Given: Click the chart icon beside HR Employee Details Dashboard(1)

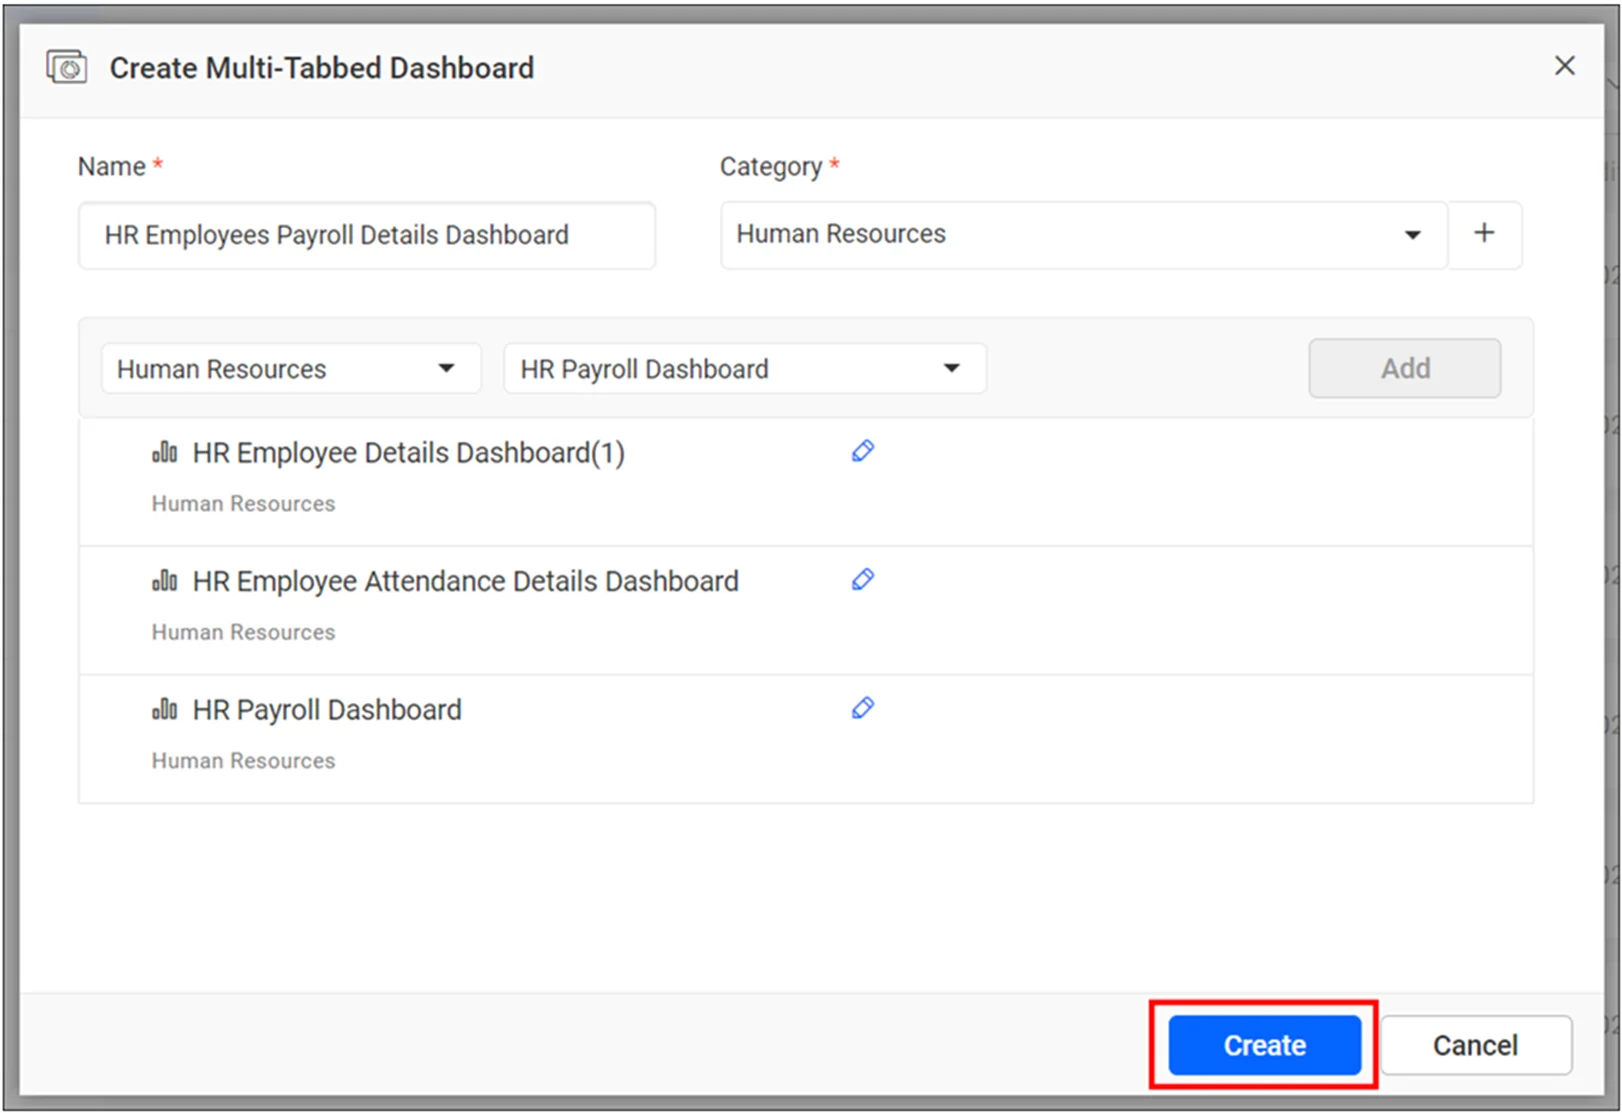Looking at the screenshot, I should (163, 451).
